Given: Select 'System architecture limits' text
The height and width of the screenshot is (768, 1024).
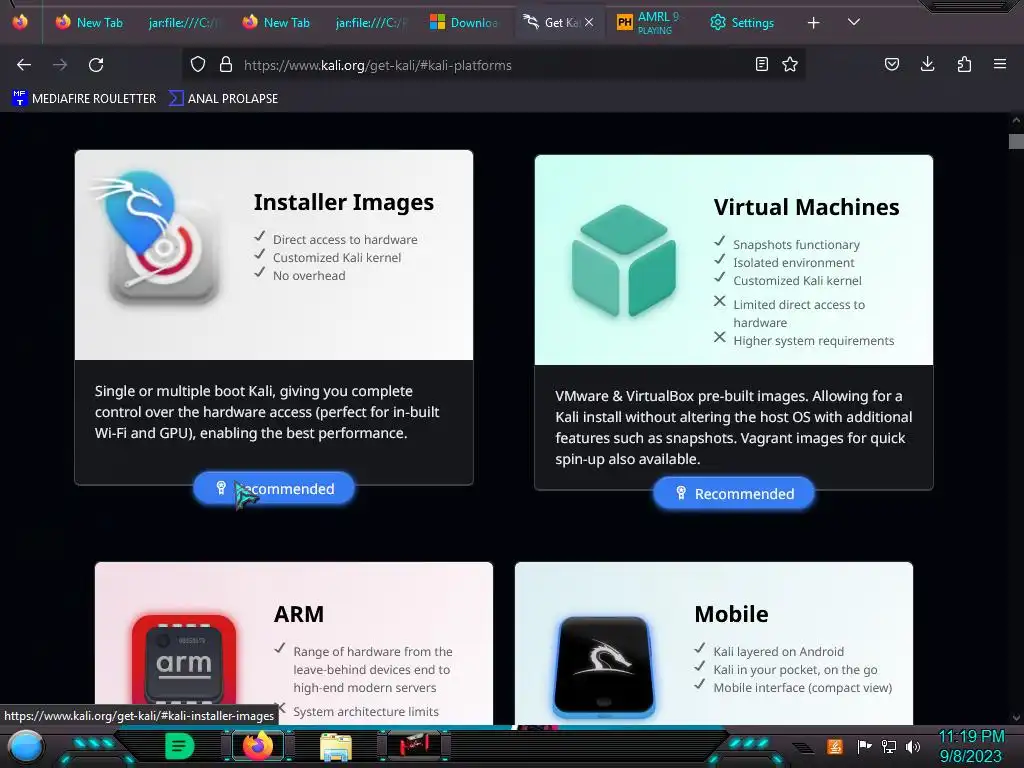Looking at the screenshot, I should pos(366,712).
